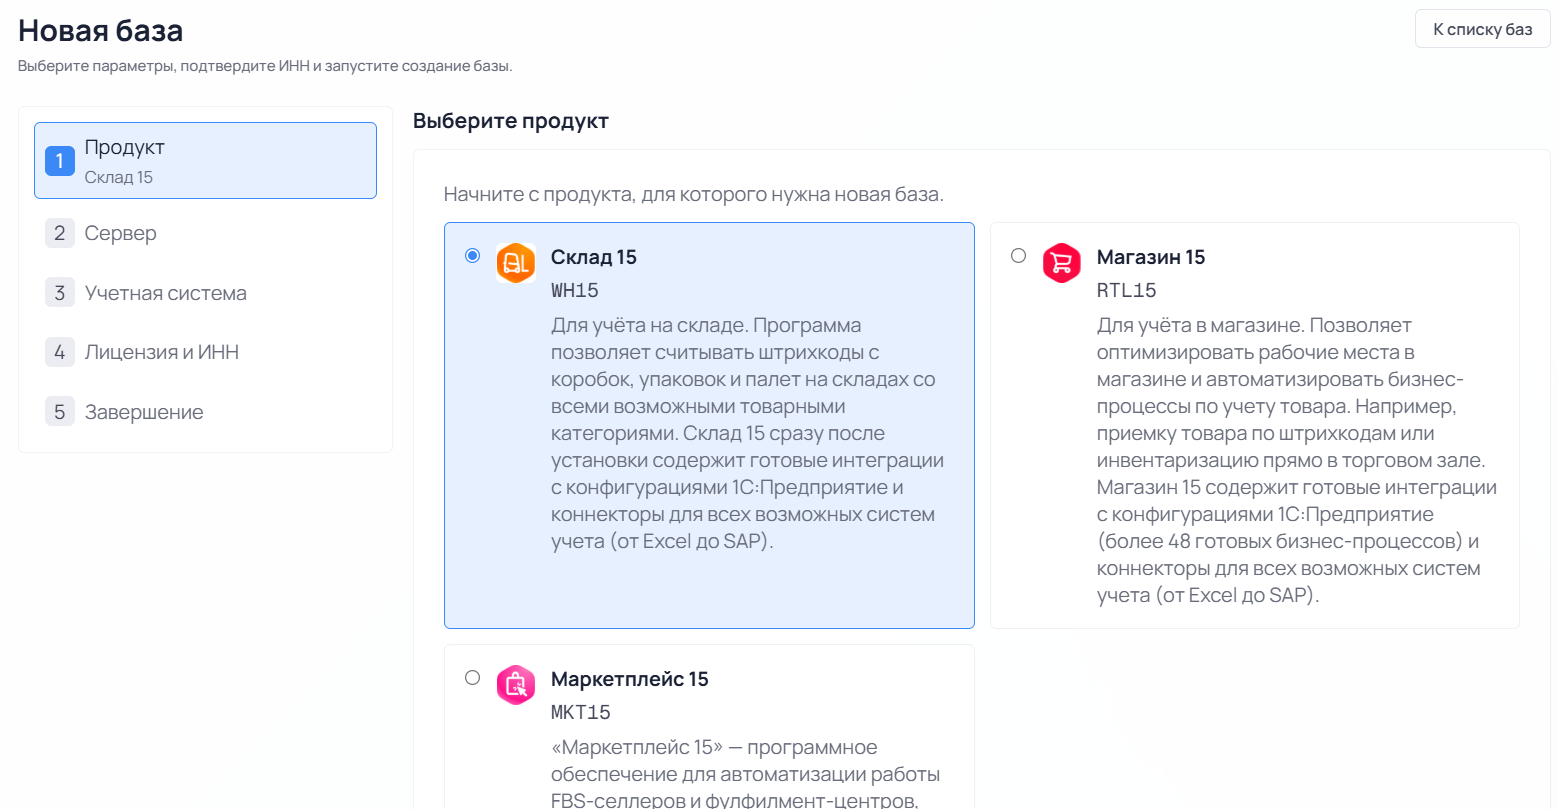The image size is (1558, 809).
Task: Click the orange Склад 15 forklift icon
Action: pos(516,263)
